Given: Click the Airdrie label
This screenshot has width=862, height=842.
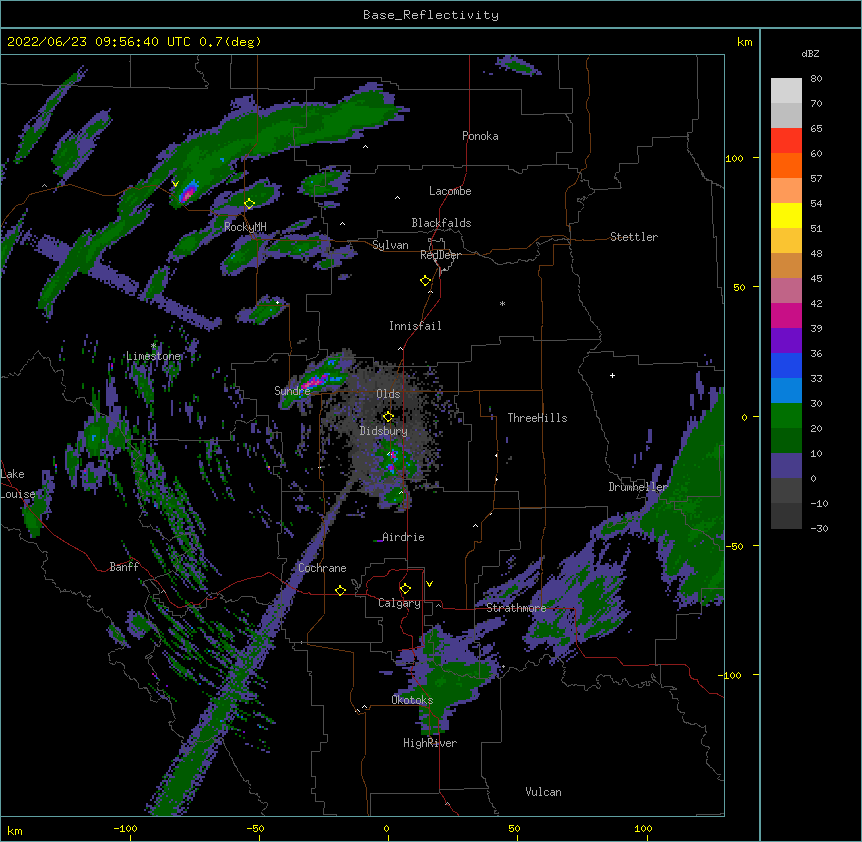Looking at the screenshot, I should tap(403, 537).
